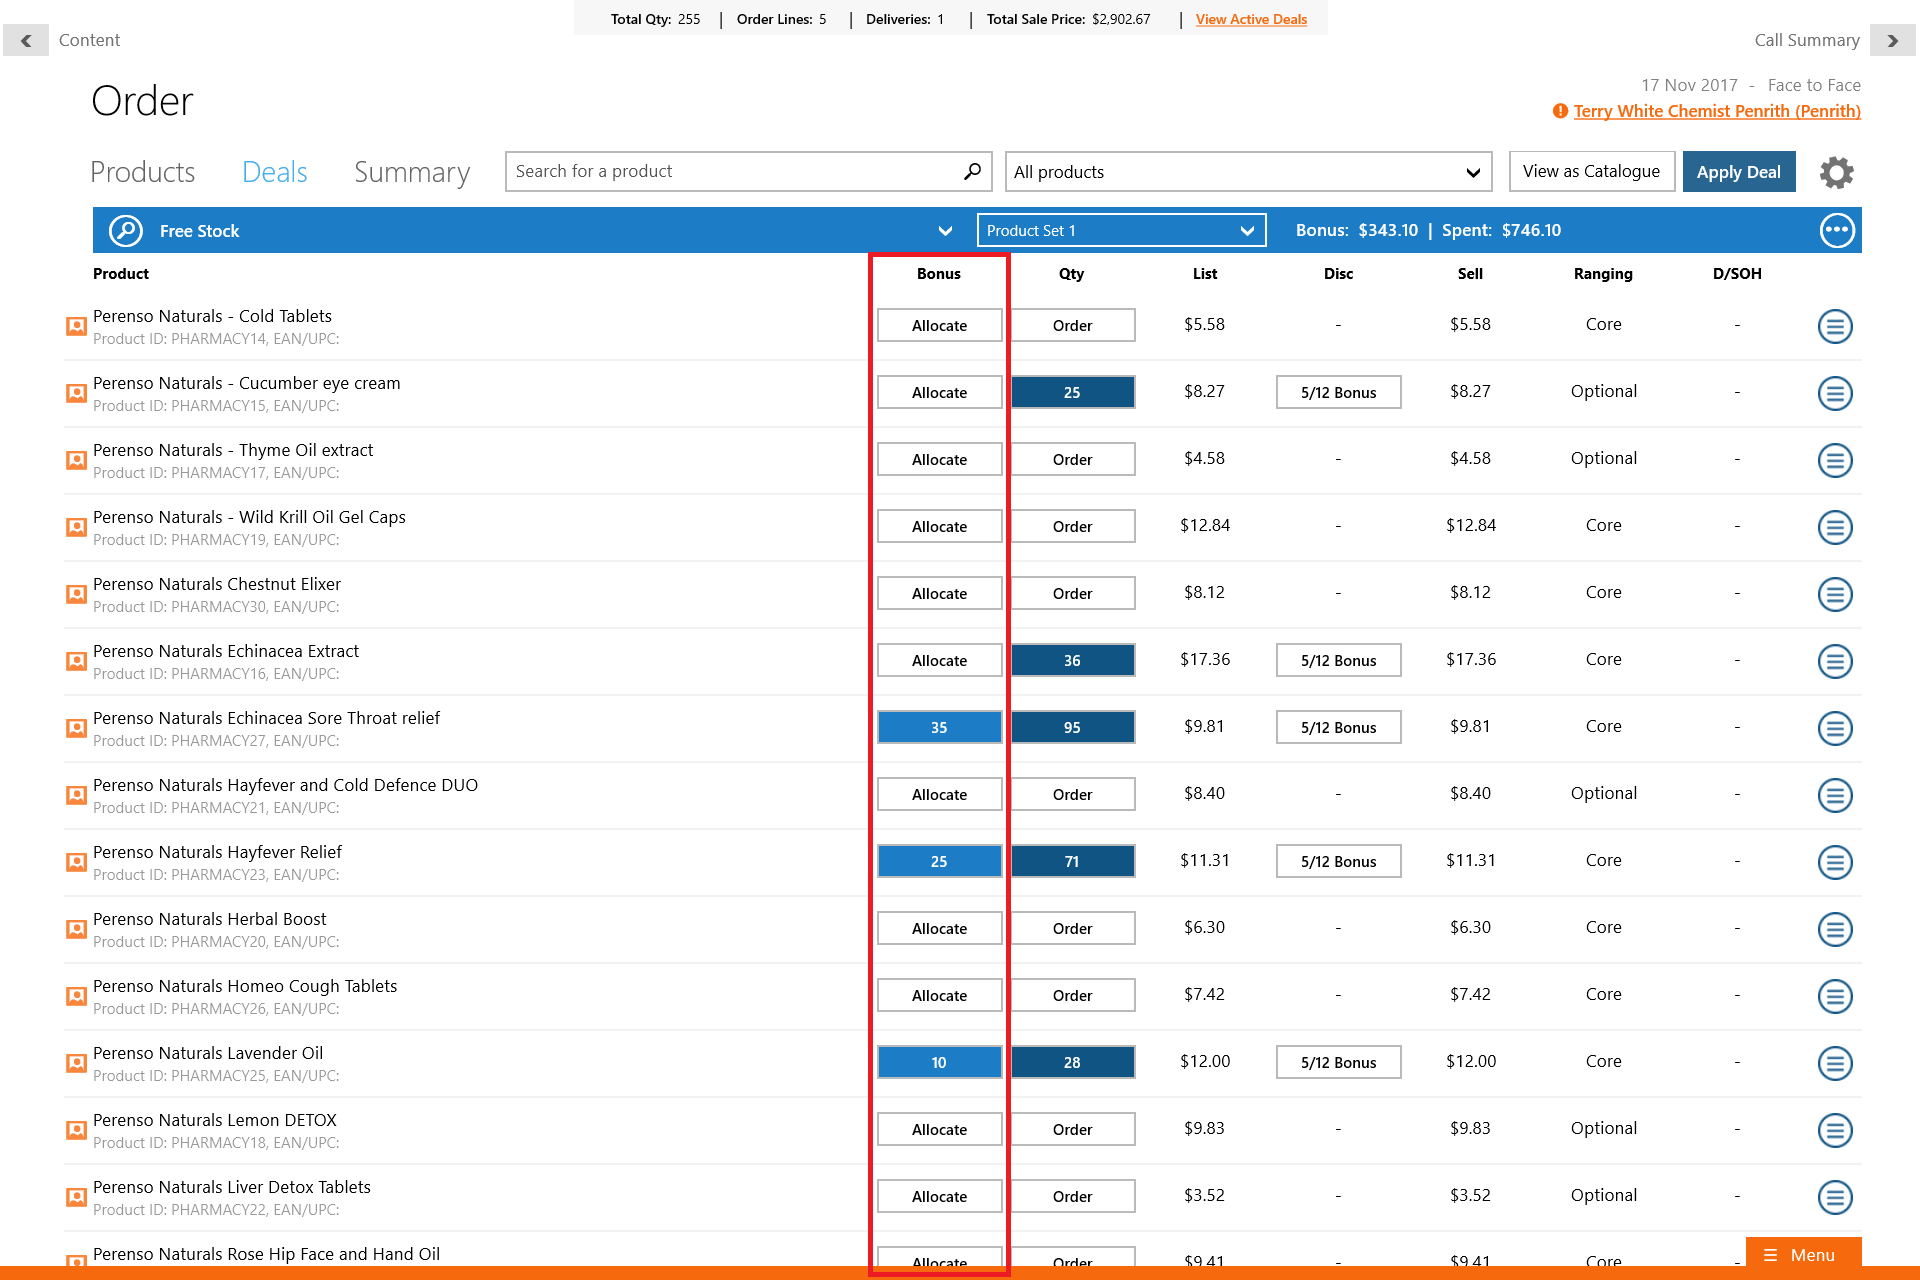Viewport: 1920px width, 1280px height.
Task: Switch to the Summary tab
Action: 411,172
